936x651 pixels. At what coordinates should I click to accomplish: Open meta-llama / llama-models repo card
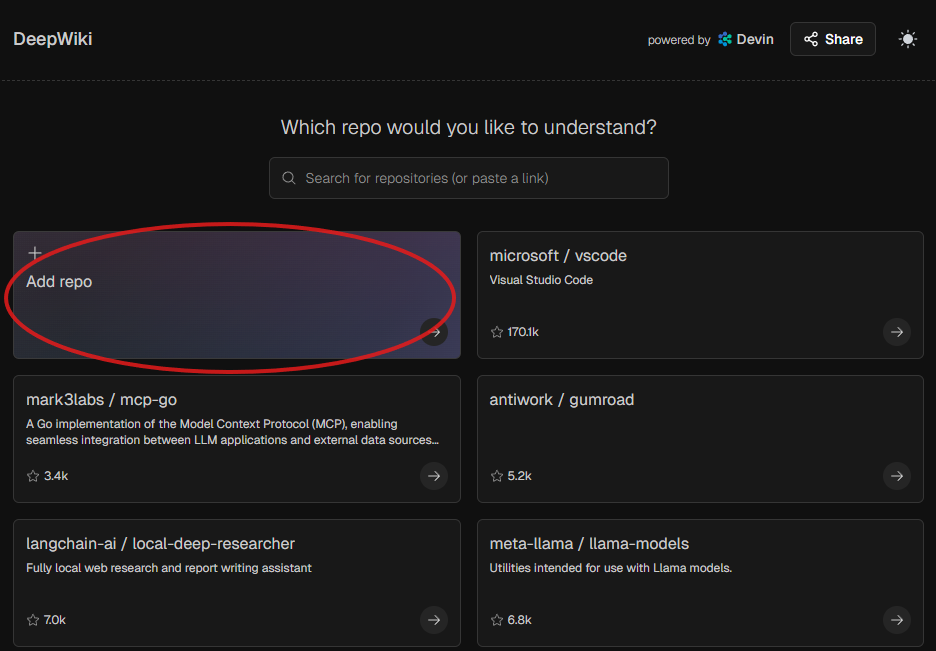pos(700,582)
